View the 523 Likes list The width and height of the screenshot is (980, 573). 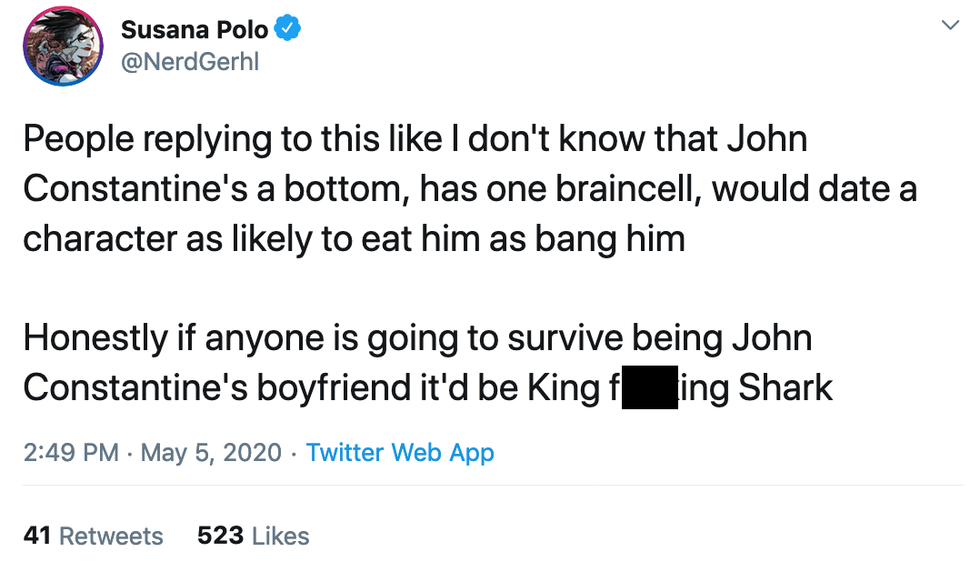[x=253, y=536]
